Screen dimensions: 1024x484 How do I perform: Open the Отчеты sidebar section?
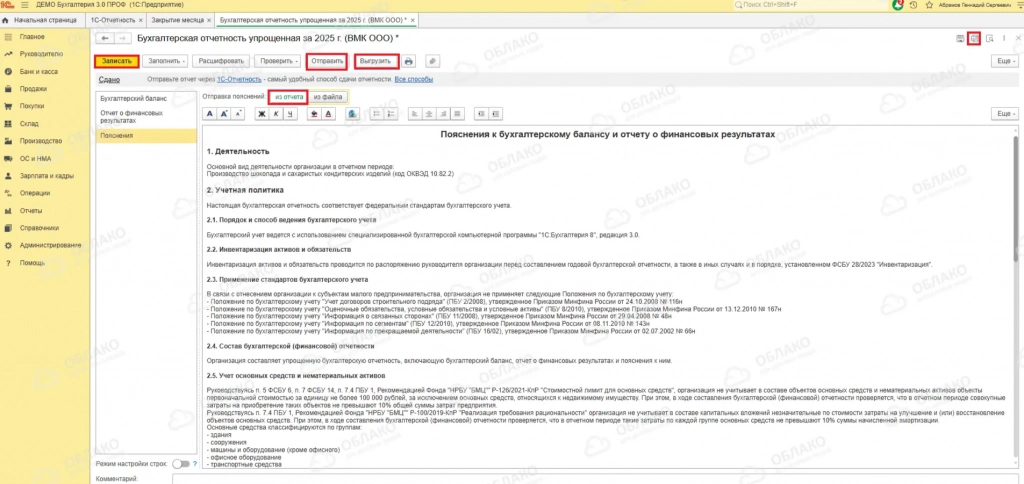coord(31,210)
